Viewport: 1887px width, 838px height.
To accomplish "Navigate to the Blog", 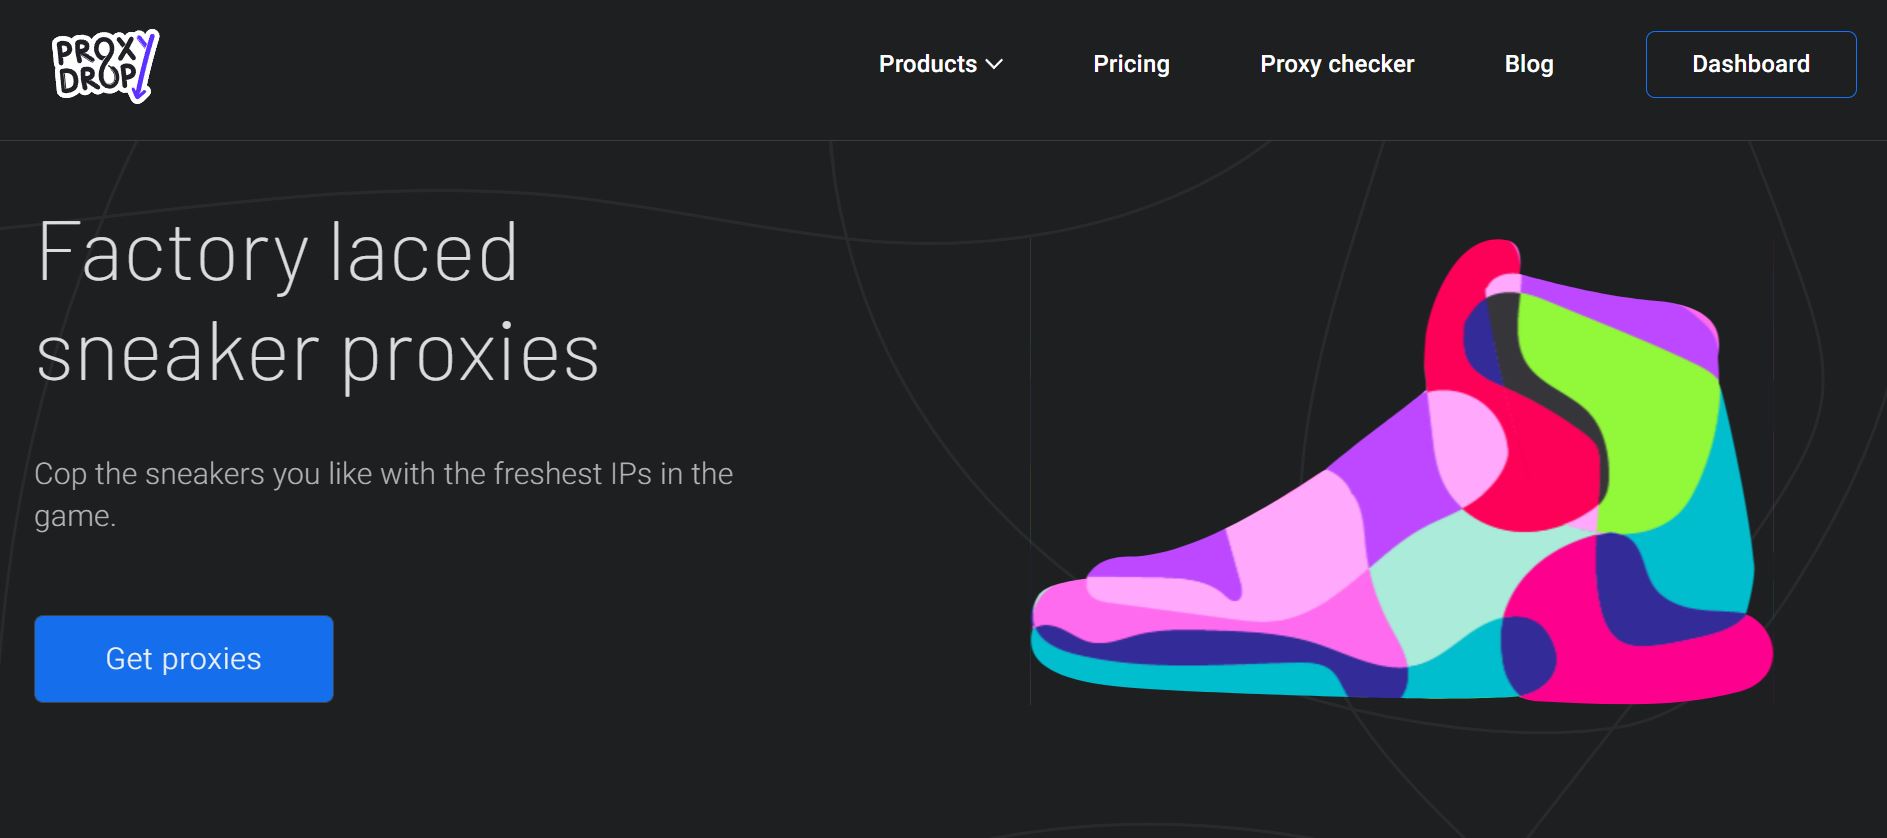I will tap(1528, 64).
